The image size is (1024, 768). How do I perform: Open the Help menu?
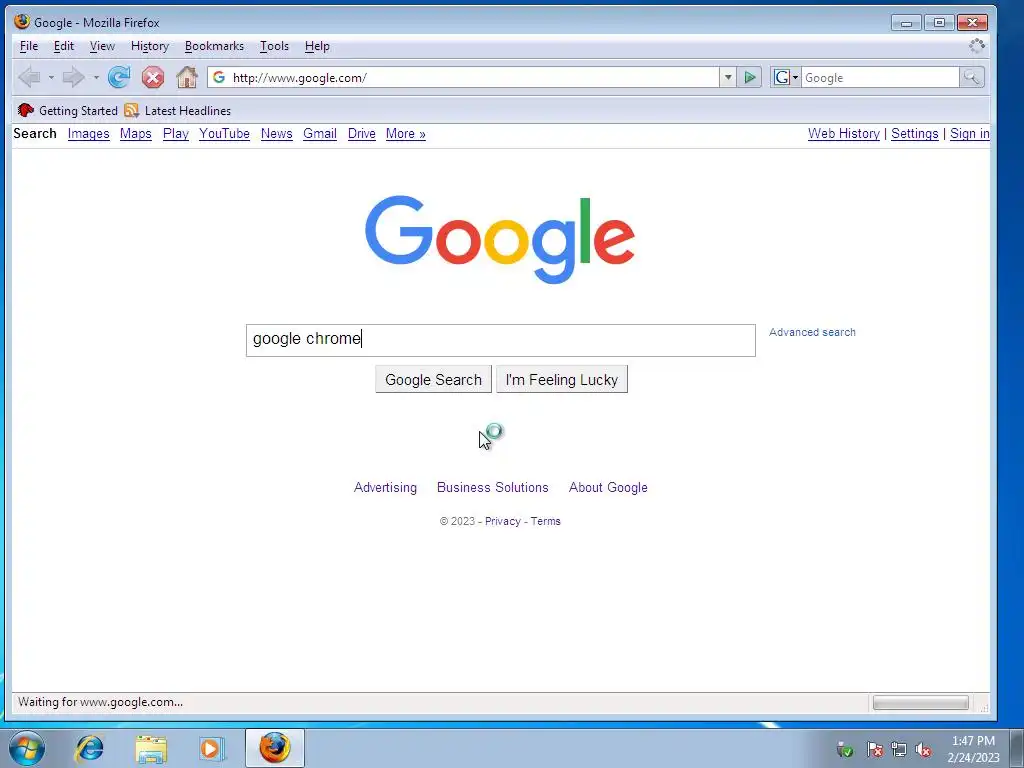tap(317, 46)
